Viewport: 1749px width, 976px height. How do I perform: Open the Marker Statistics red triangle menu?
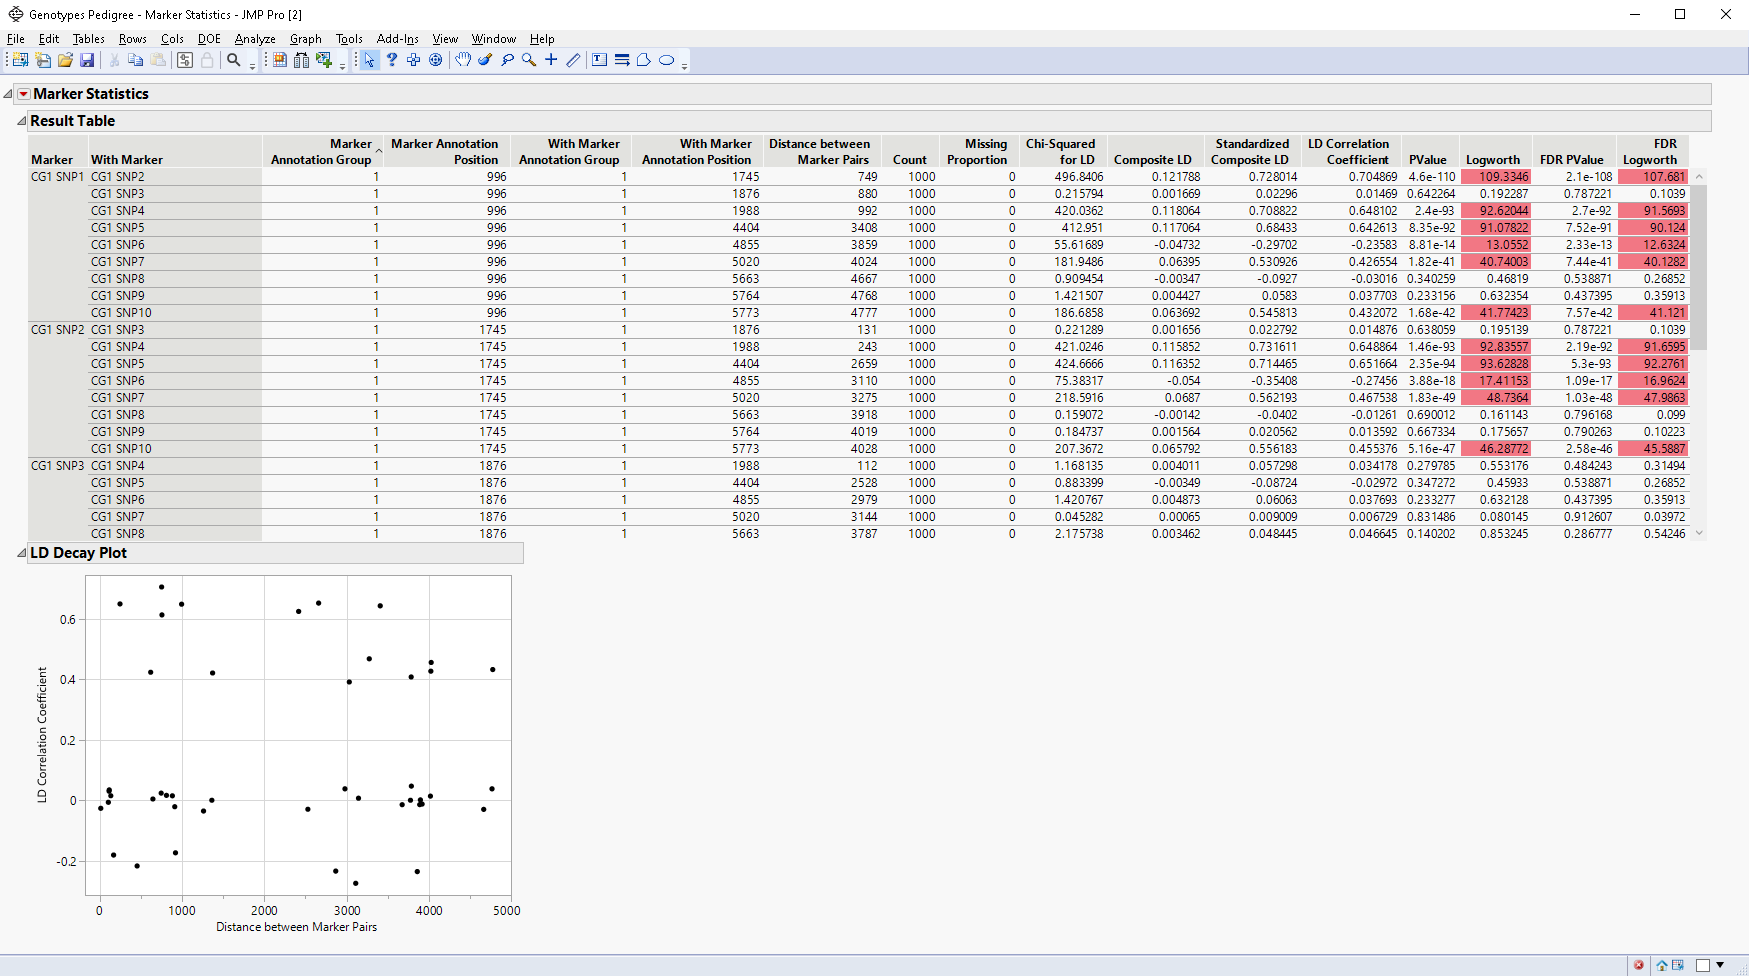tap(23, 94)
